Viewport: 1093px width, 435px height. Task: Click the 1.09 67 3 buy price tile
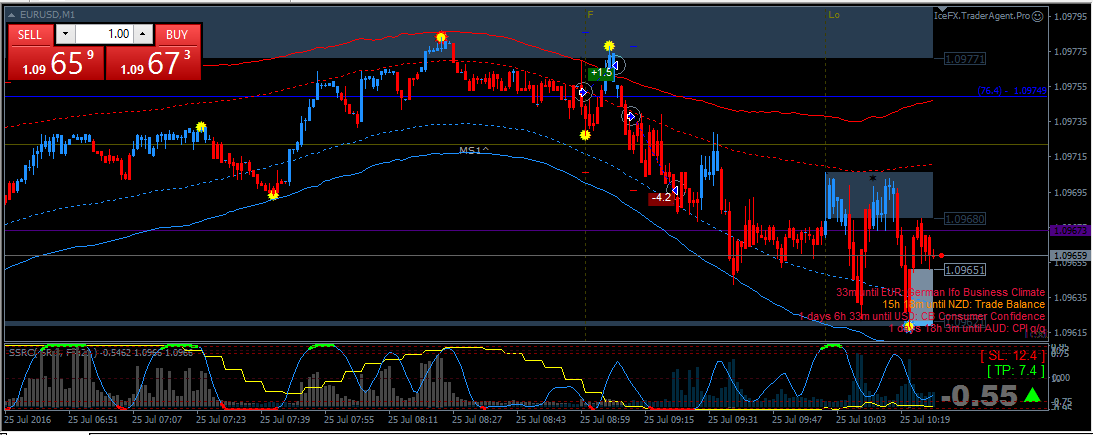pyautogui.click(x=153, y=63)
